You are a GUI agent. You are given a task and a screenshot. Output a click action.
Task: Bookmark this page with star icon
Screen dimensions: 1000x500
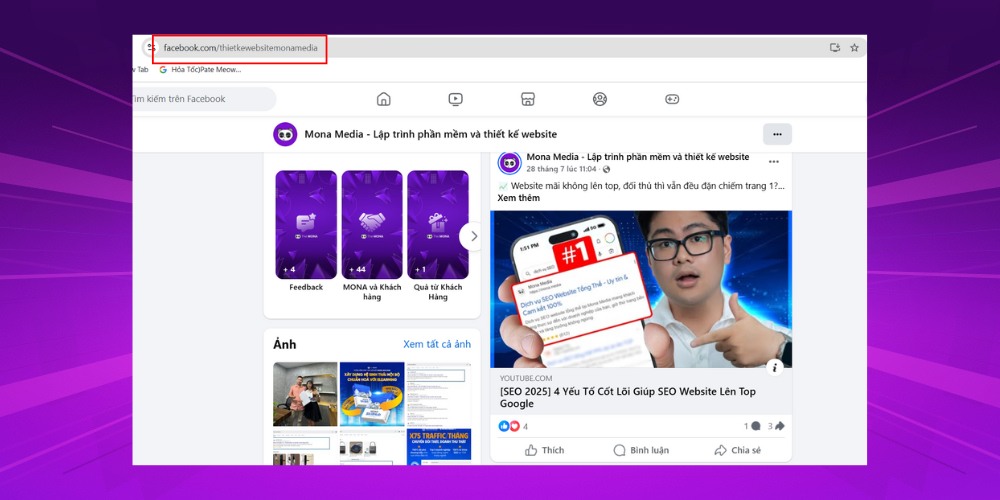tap(854, 48)
